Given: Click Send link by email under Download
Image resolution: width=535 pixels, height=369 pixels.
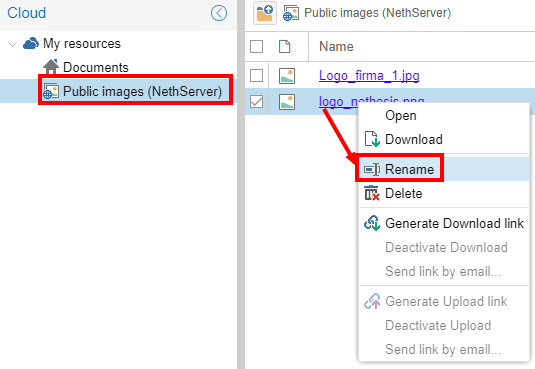Looking at the screenshot, I should [444, 272].
